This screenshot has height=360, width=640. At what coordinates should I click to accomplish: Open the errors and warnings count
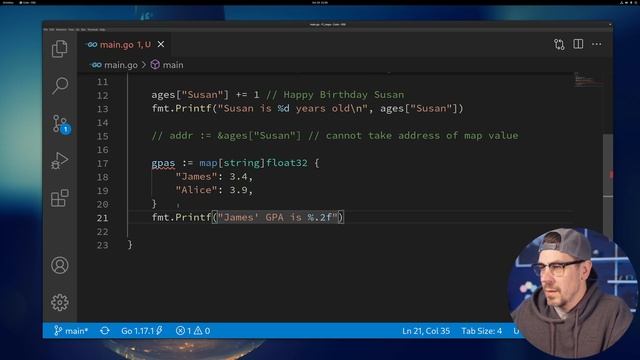tap(193, 331)
